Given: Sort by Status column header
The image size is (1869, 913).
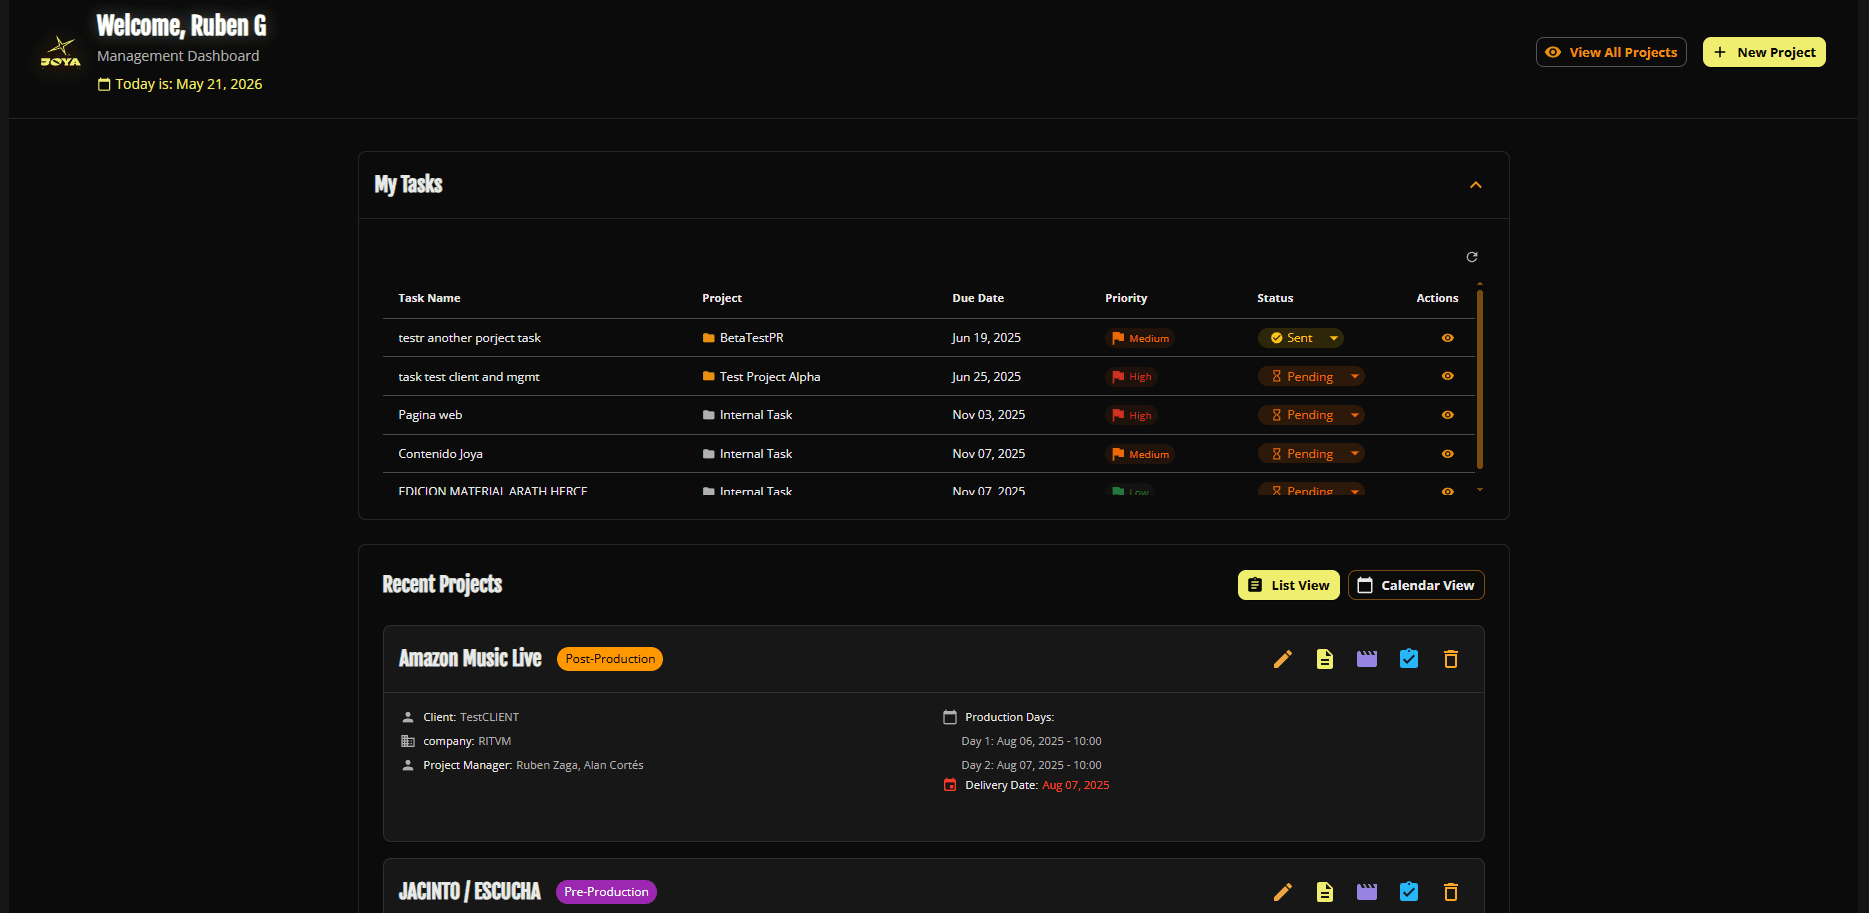Looking at the screenshot, I should [1275, 298].
